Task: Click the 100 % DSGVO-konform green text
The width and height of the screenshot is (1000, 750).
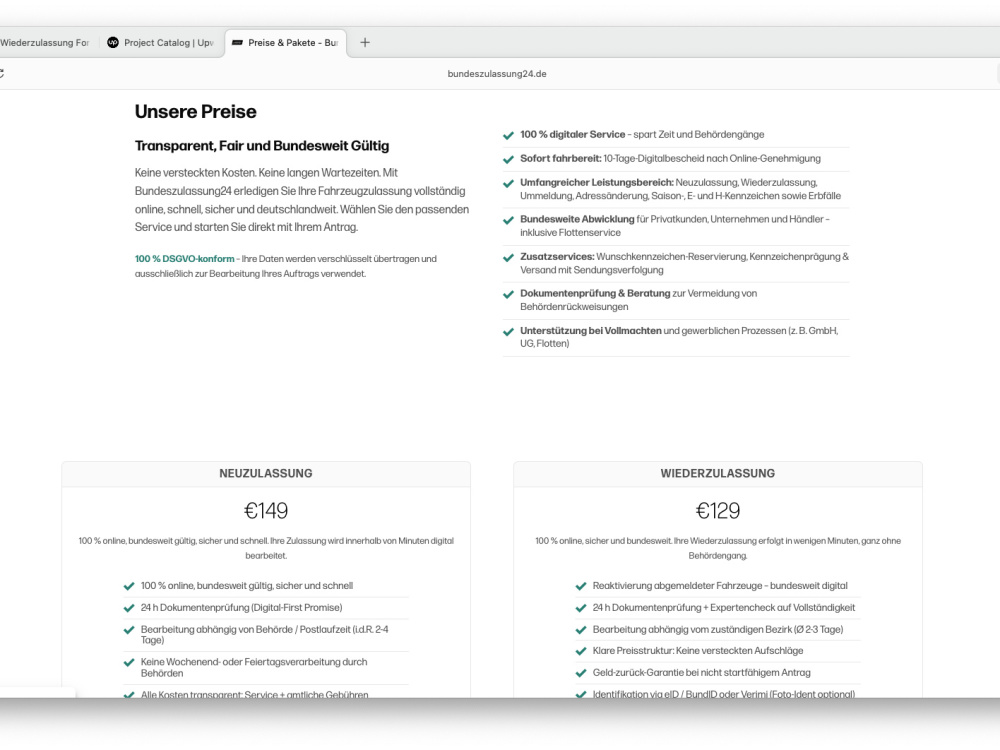Action: [184, 259]
